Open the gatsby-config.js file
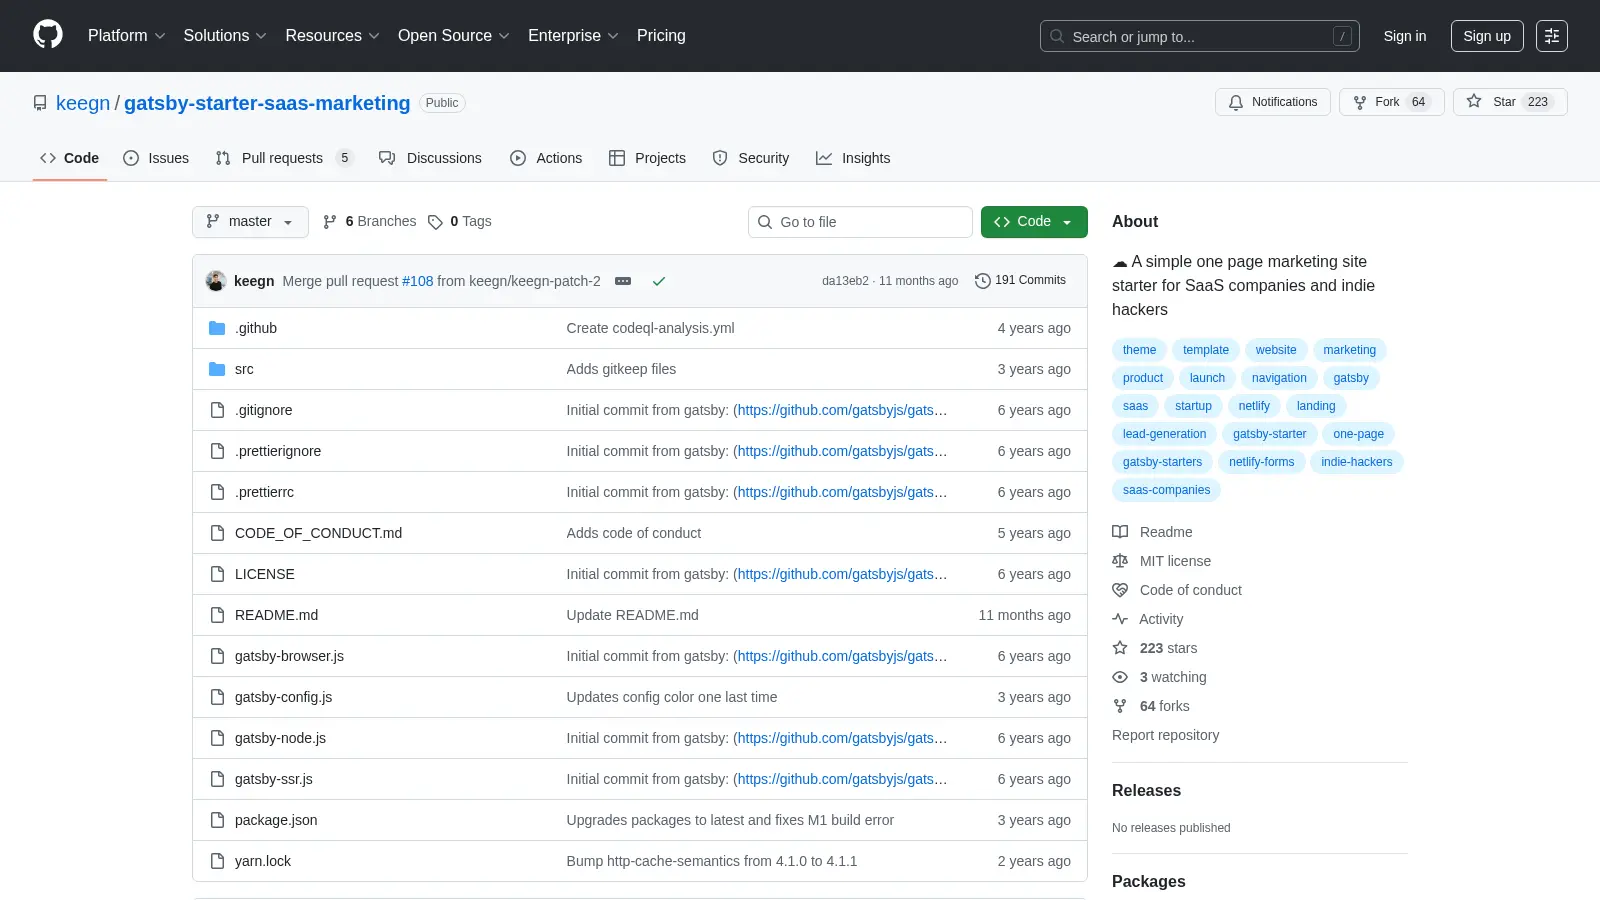 (x=283, y=697)
